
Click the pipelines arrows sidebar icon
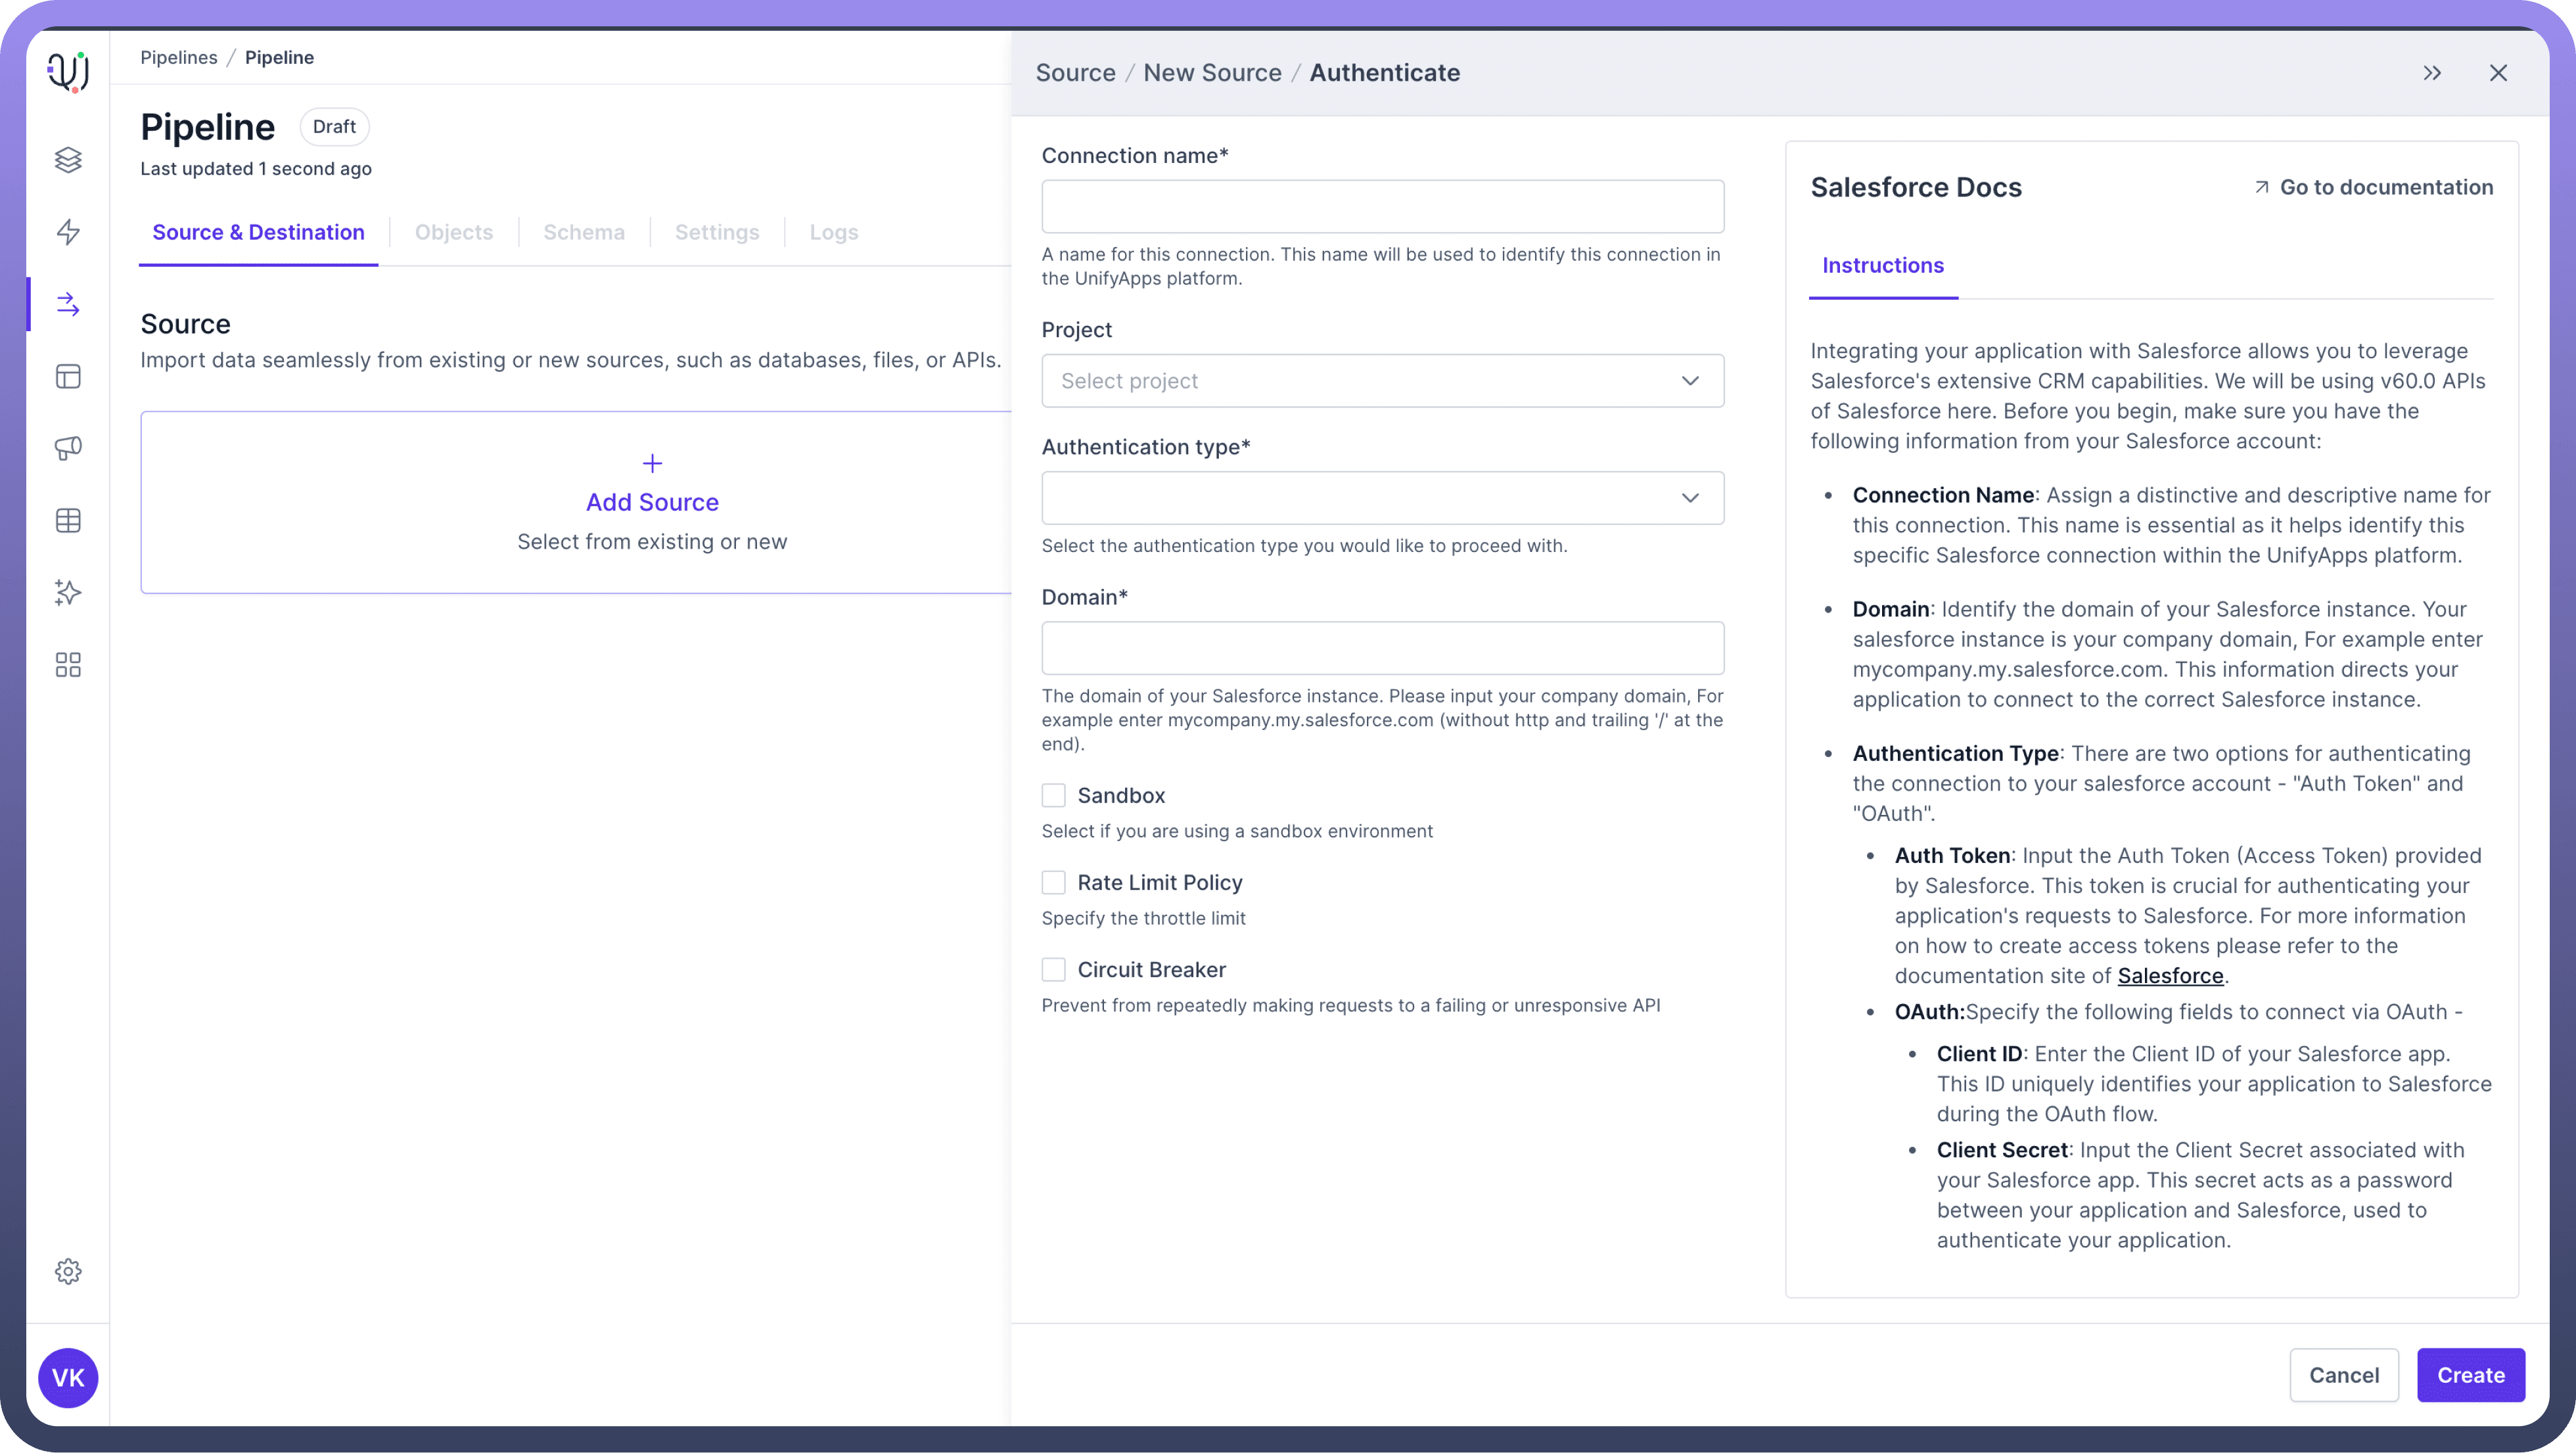(x=68, y=304)
